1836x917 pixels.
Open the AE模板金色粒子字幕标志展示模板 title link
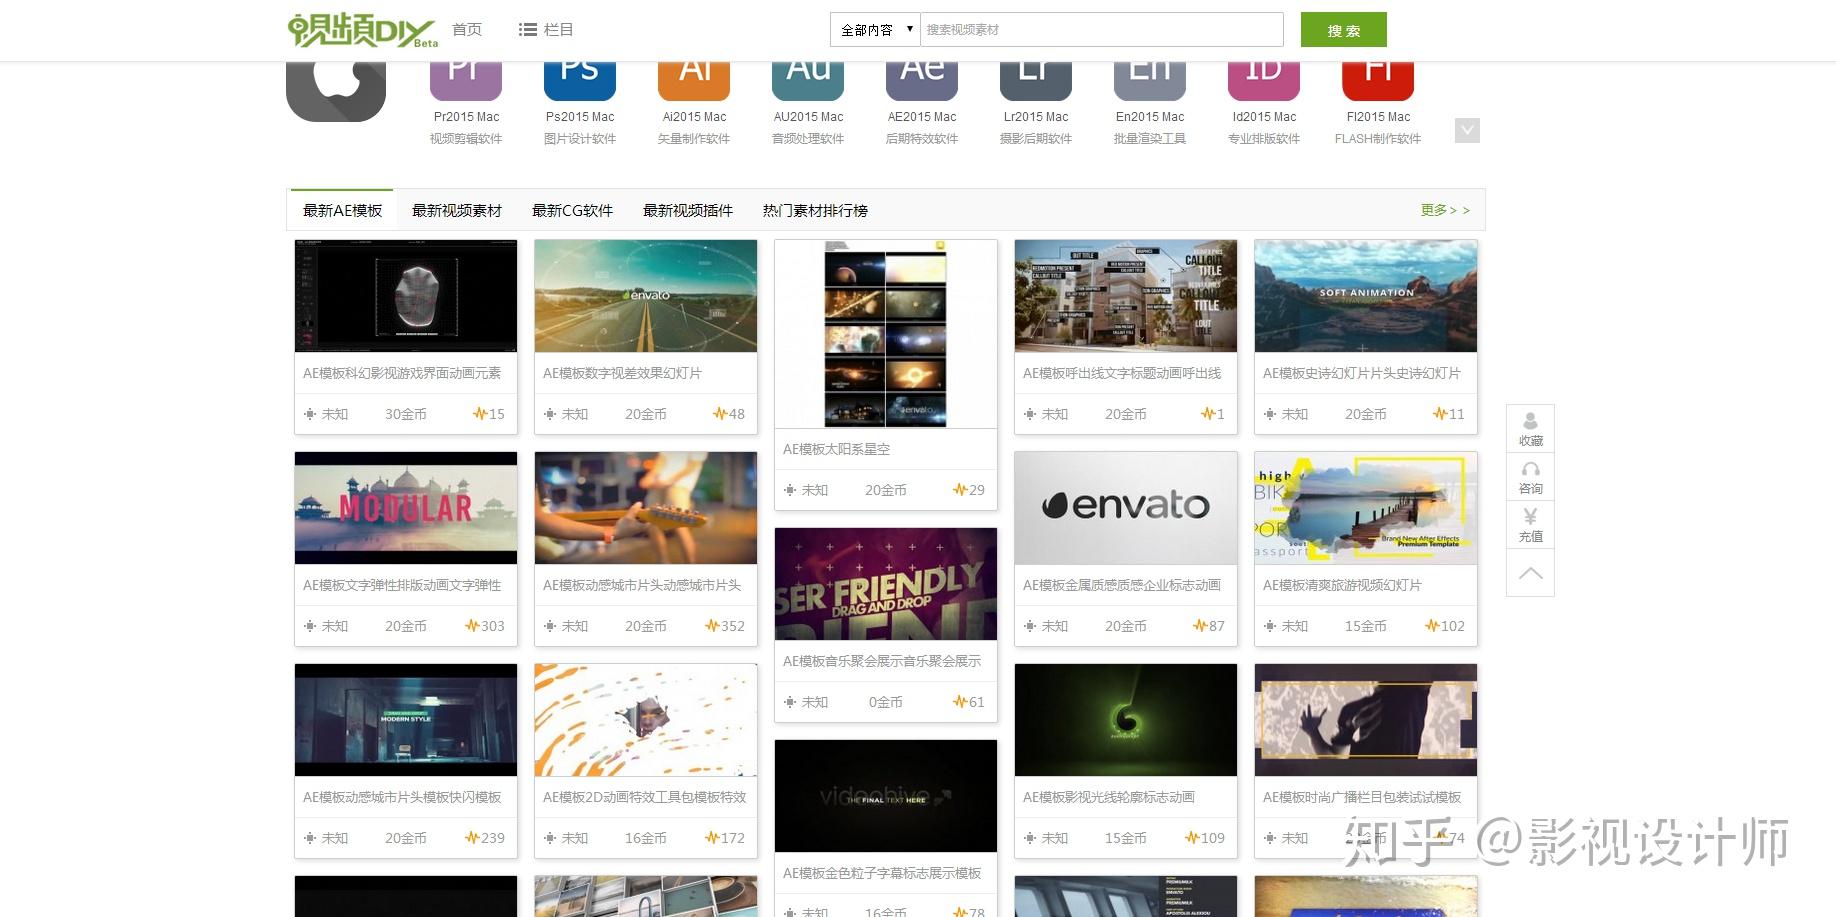pos(882,873)
